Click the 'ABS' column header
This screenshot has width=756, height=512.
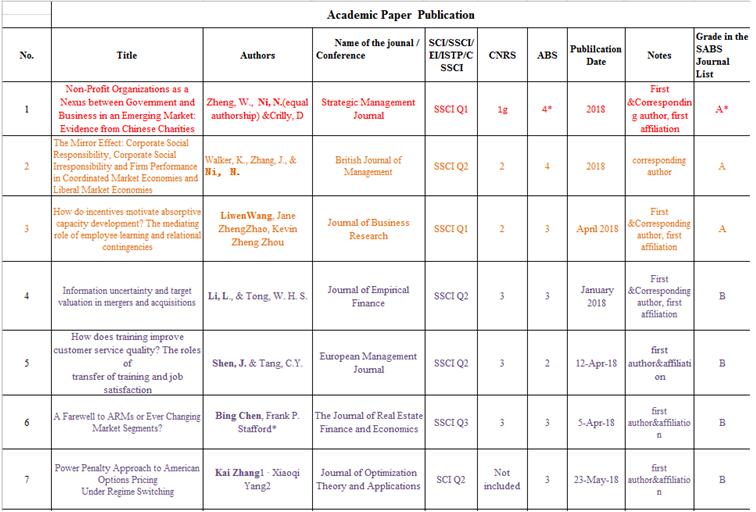pos(547,56)
